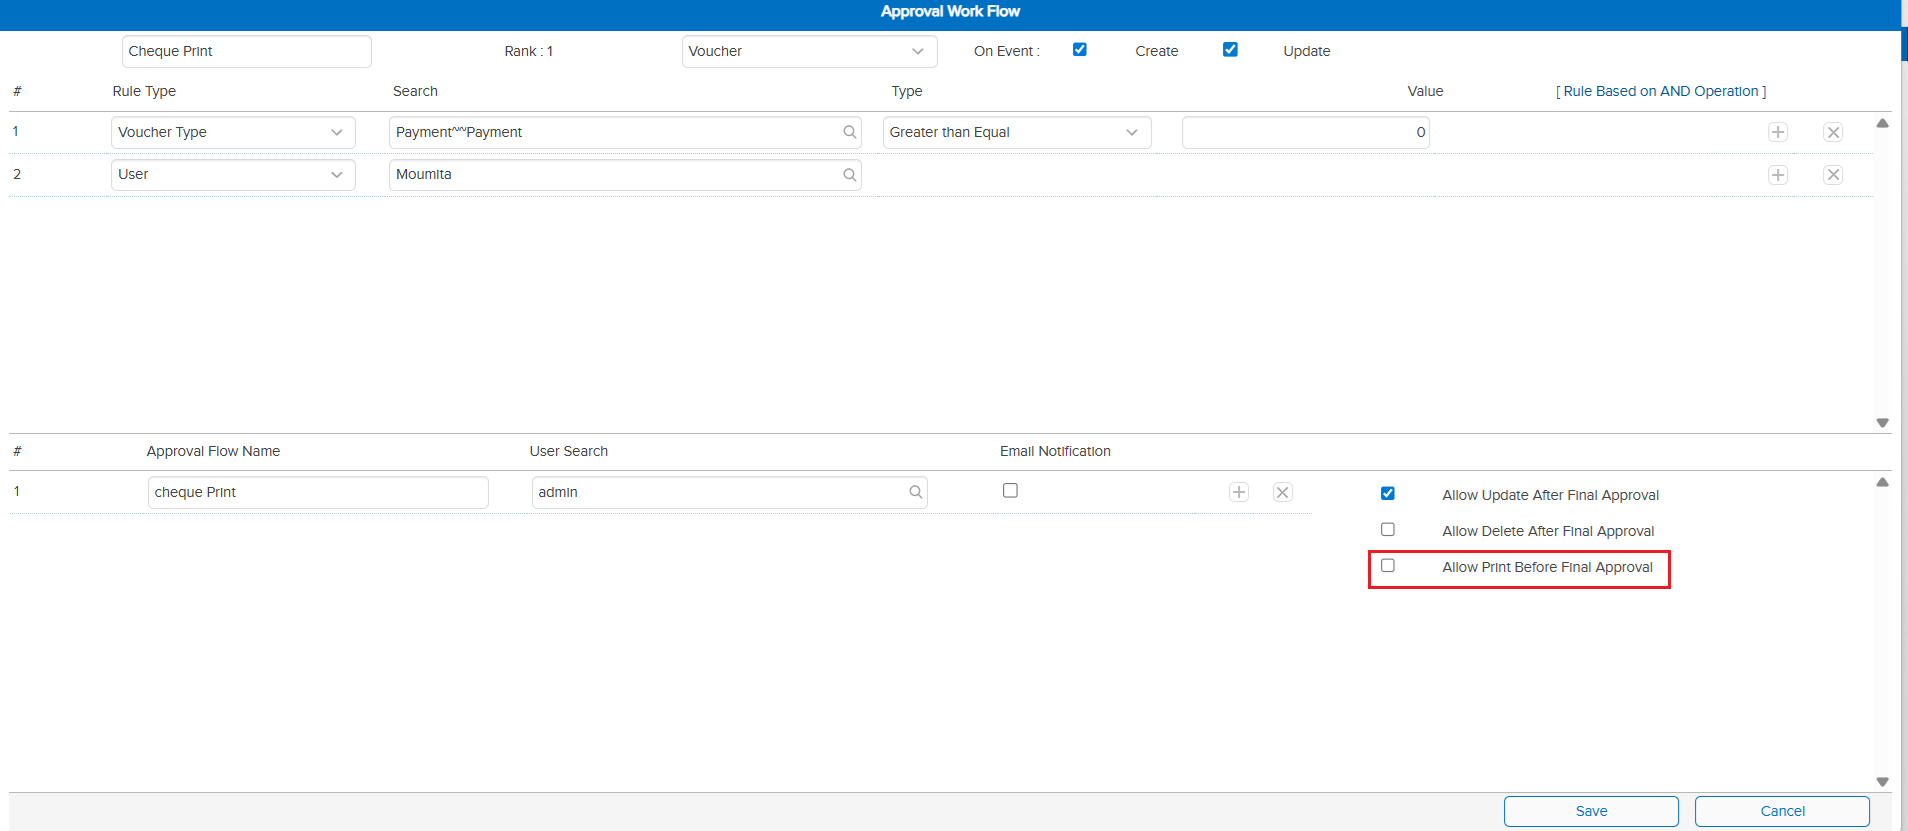Remove the cheque Print approval flow row
The height and width of the screenshot is (831, 1908).
pos(1282,492)
